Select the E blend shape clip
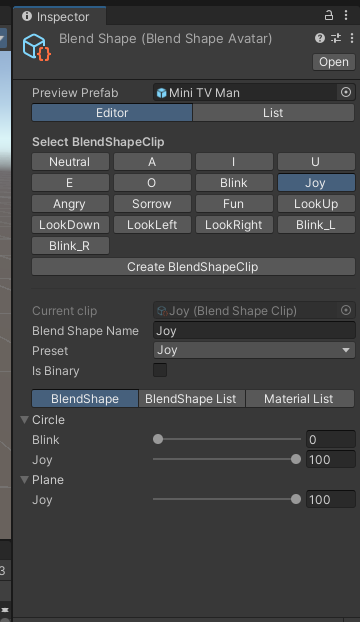The height and width of the screenshot is (622, 360). [x=70, y=183]
